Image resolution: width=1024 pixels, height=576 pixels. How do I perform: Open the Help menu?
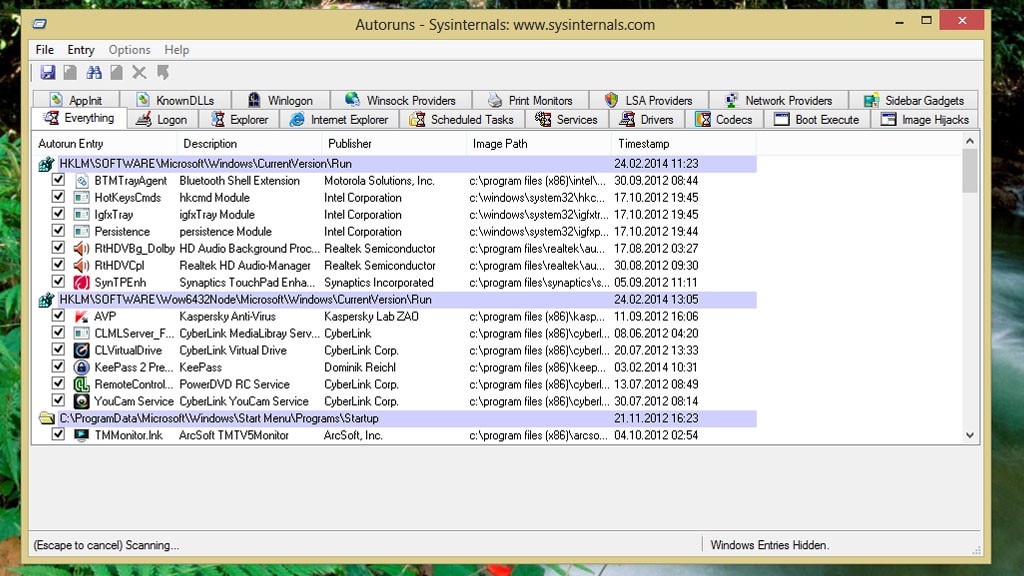[176, 50]
